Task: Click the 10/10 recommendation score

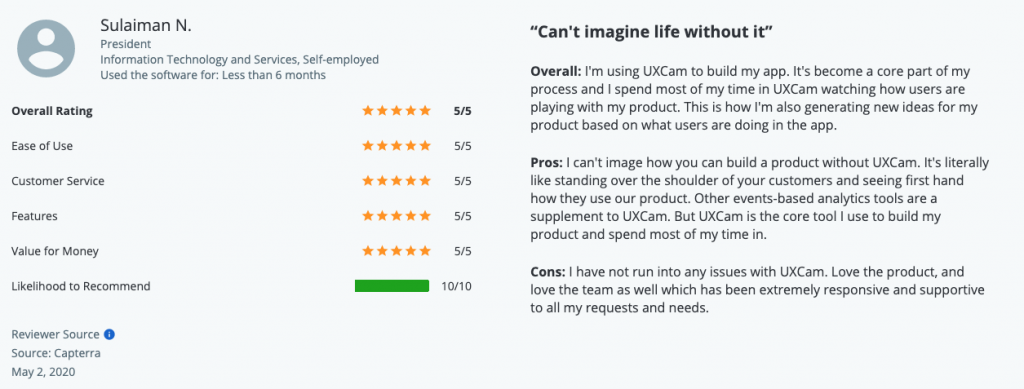Action: 456,286
